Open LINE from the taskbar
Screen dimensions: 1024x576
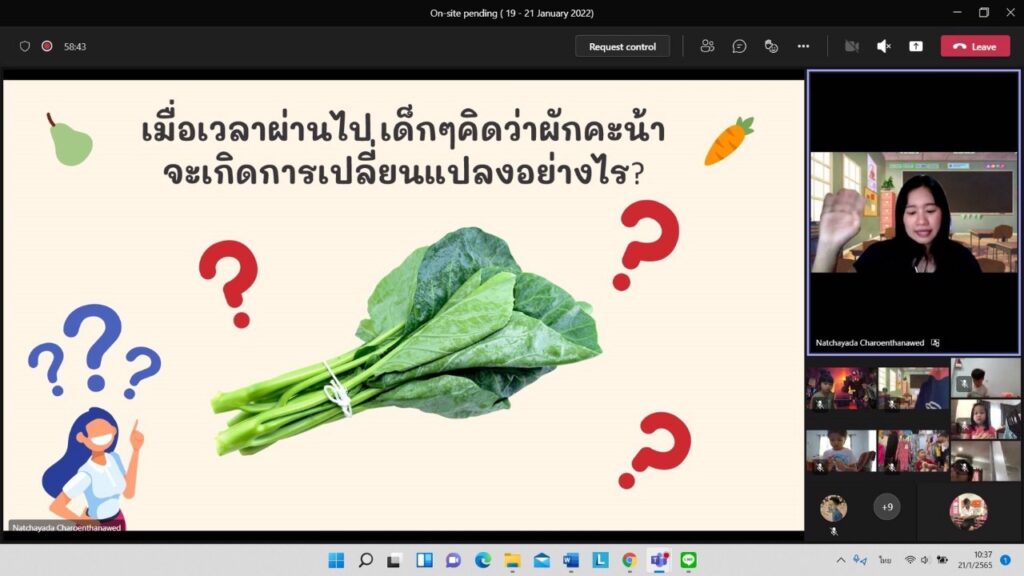[688, 560]
